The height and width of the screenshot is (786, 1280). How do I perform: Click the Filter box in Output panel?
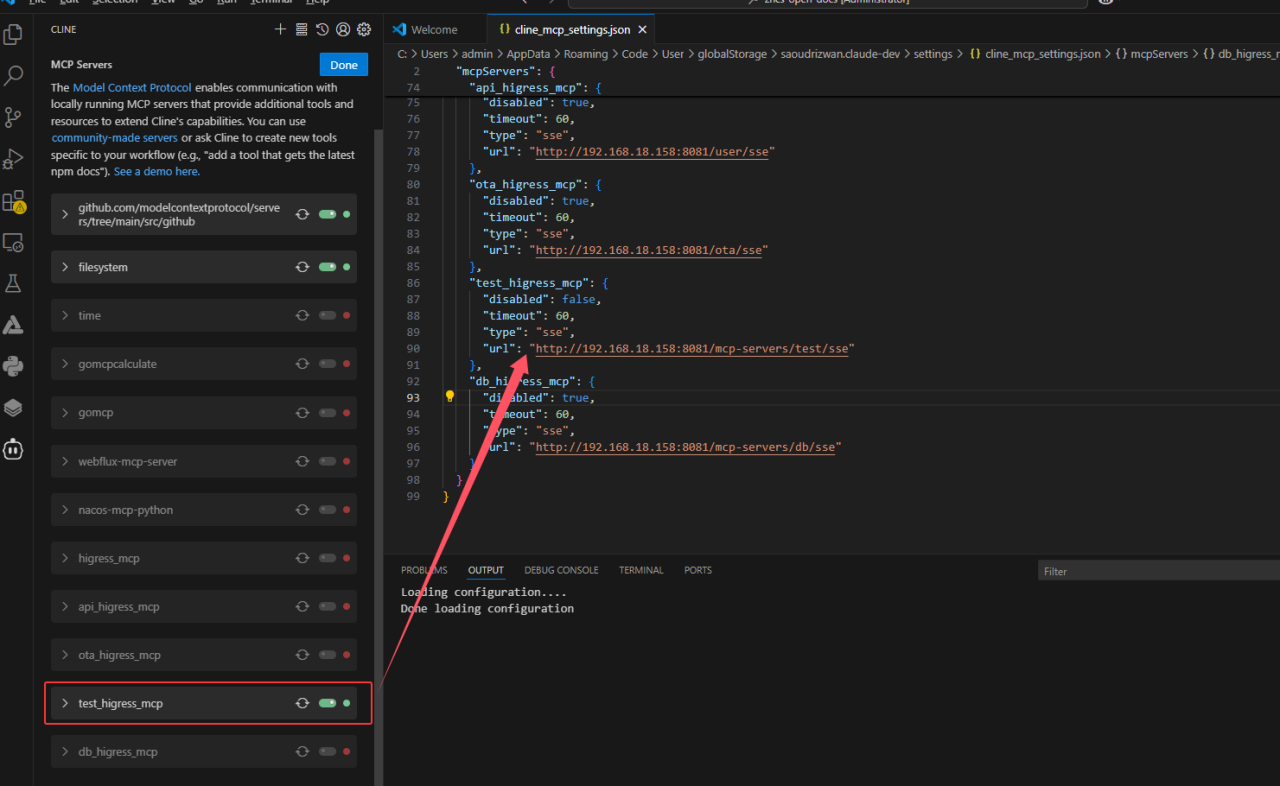tap(1159, 571)
